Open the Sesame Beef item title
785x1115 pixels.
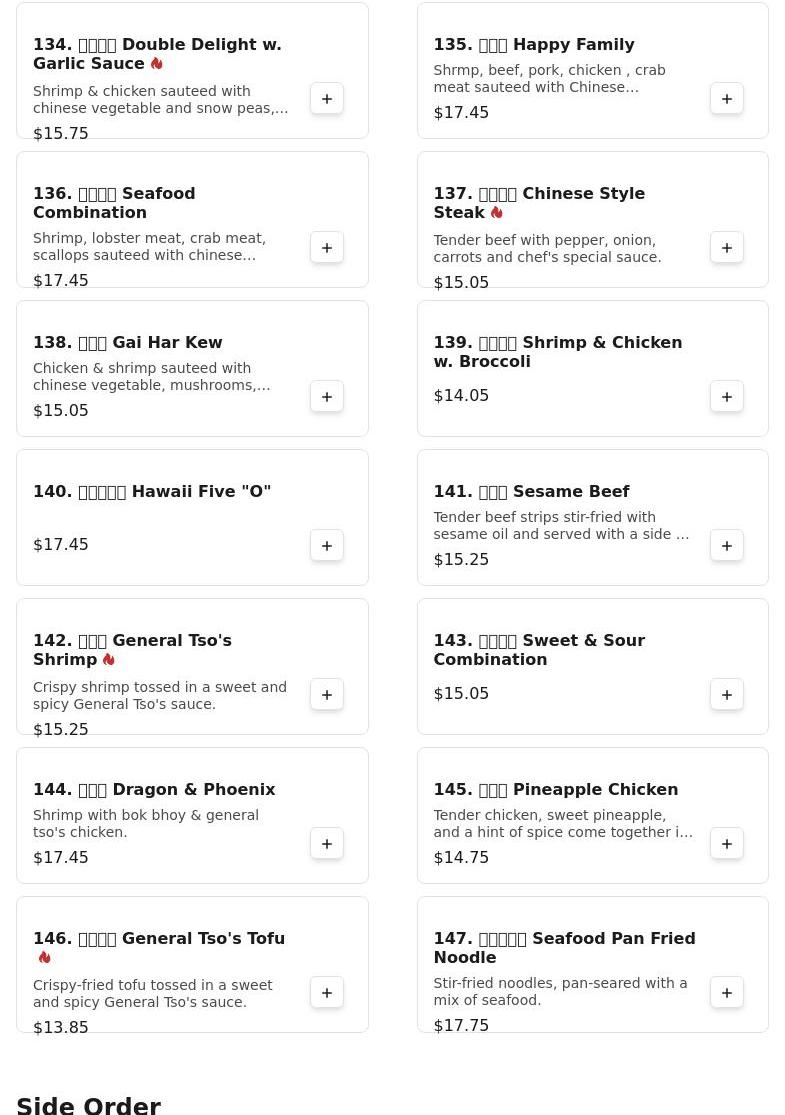[x=531, y=491]
